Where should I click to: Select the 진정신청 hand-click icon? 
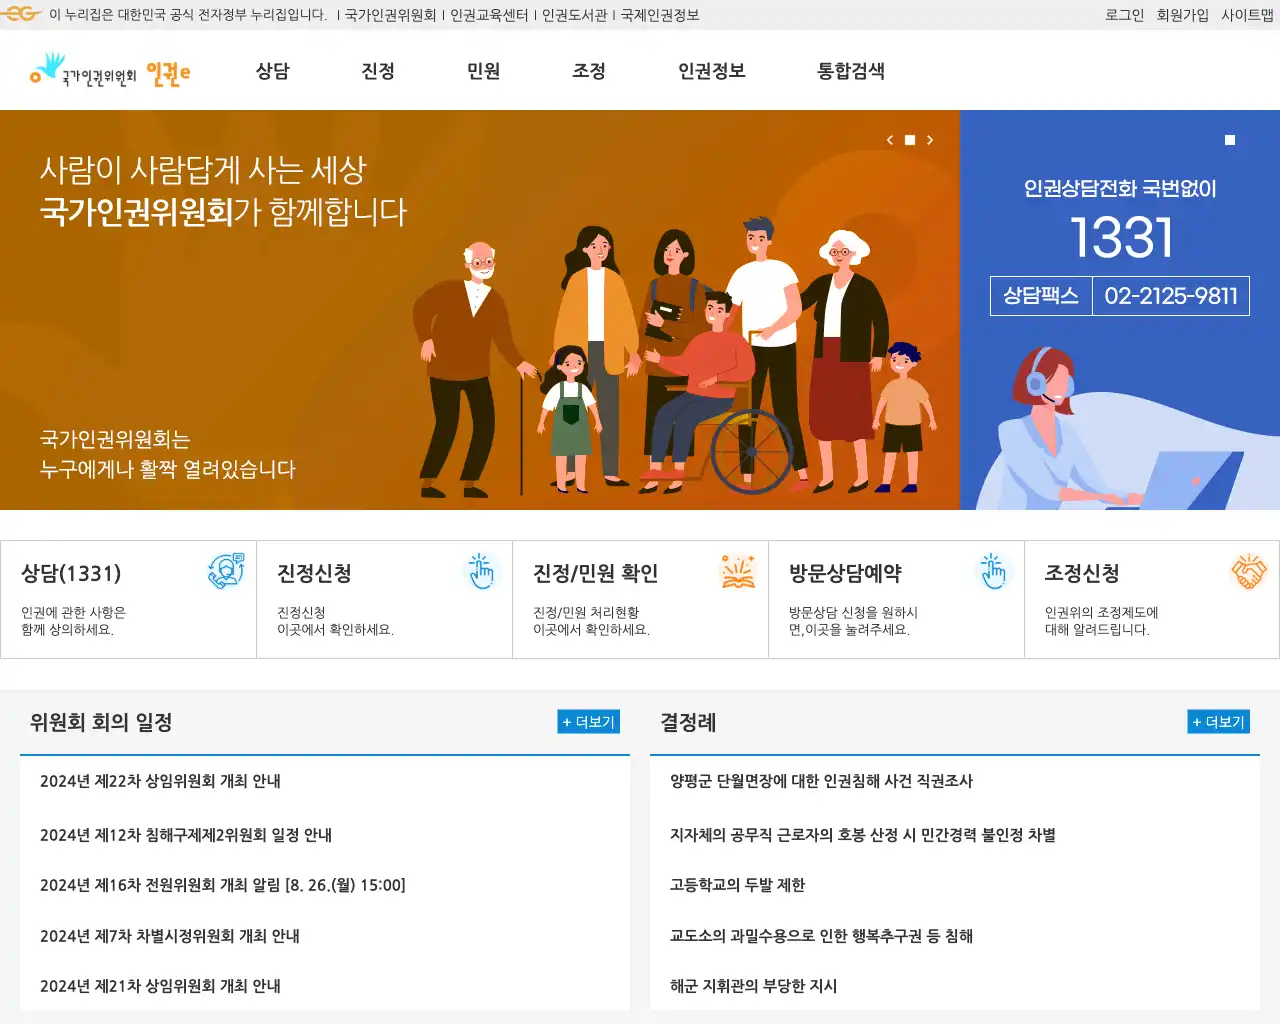[481, 571]
